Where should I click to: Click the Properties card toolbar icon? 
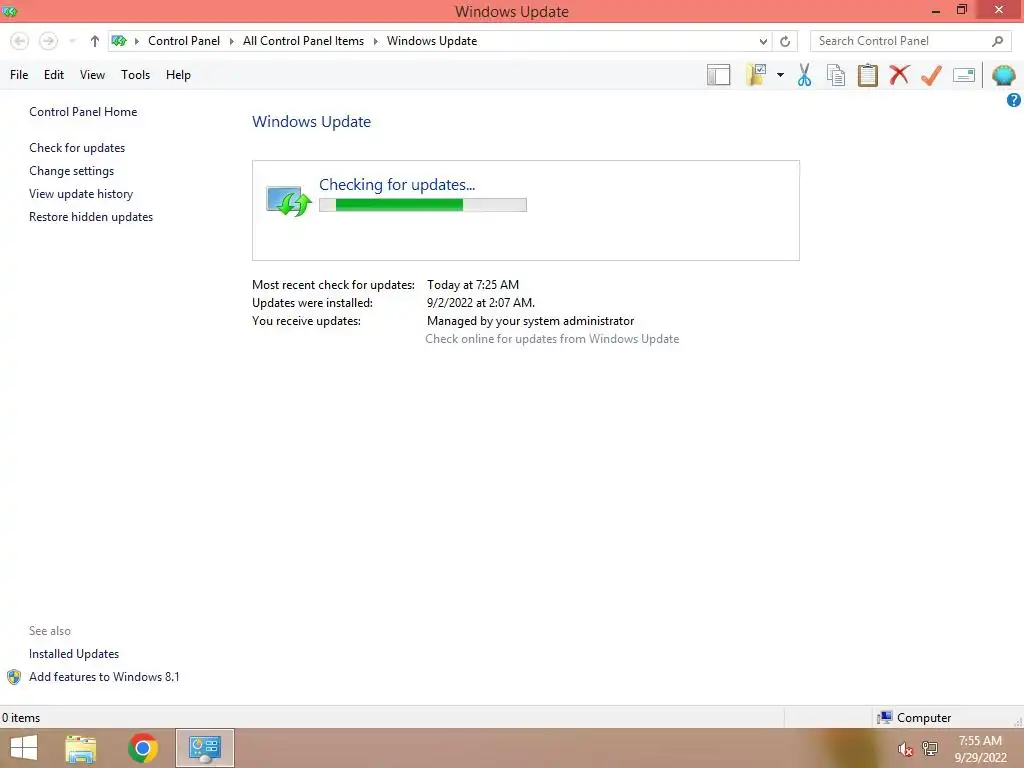[x=964, y=75]
